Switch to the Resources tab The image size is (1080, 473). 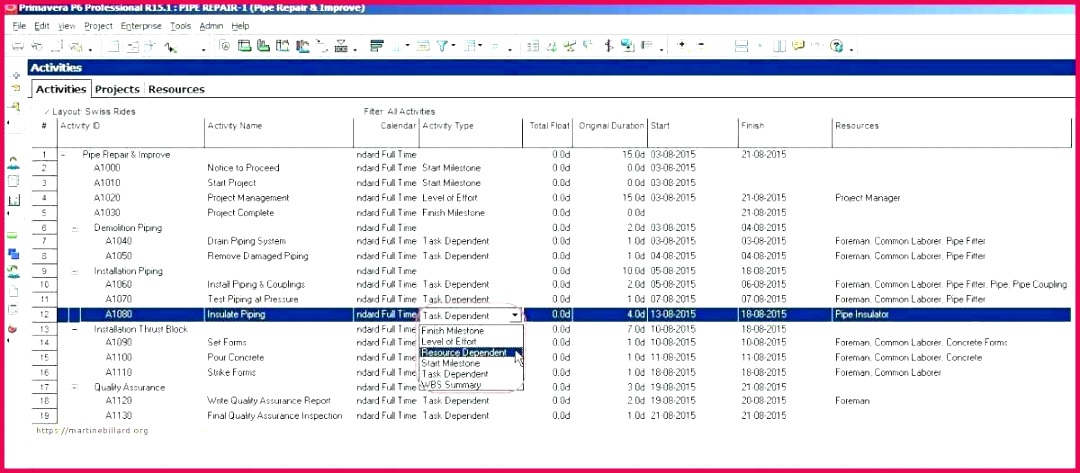tap(176, 89)
